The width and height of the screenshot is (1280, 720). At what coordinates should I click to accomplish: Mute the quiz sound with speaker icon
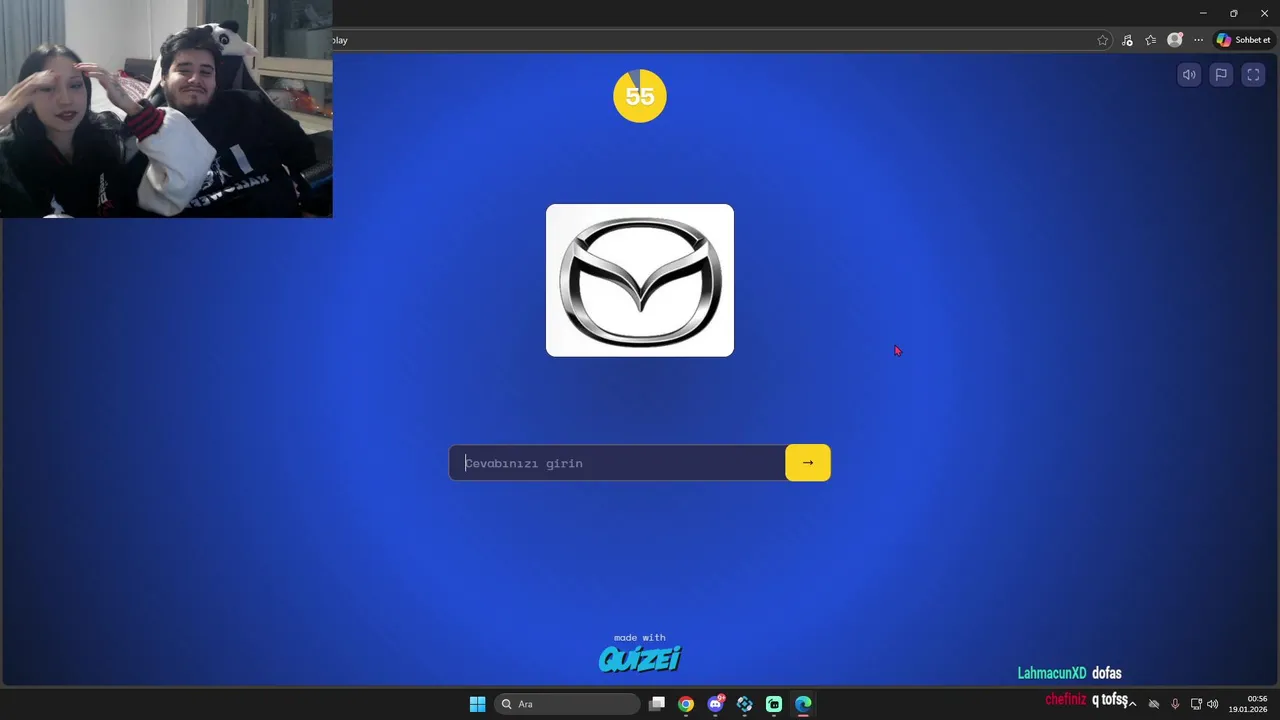click(1189, 75)
